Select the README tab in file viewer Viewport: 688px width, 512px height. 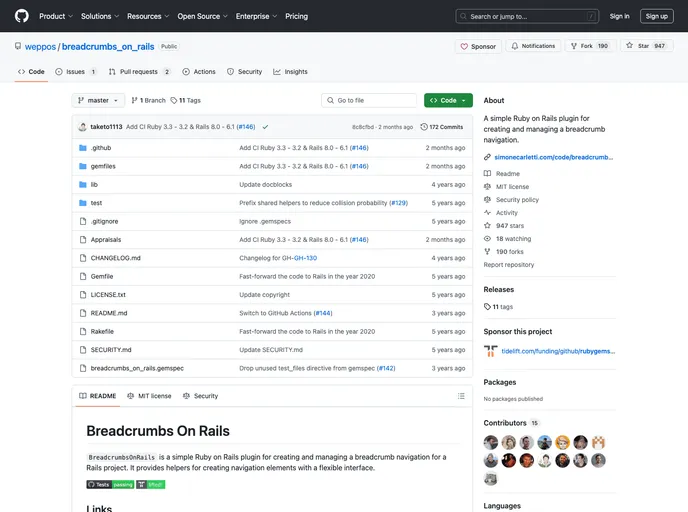point(97,396)
